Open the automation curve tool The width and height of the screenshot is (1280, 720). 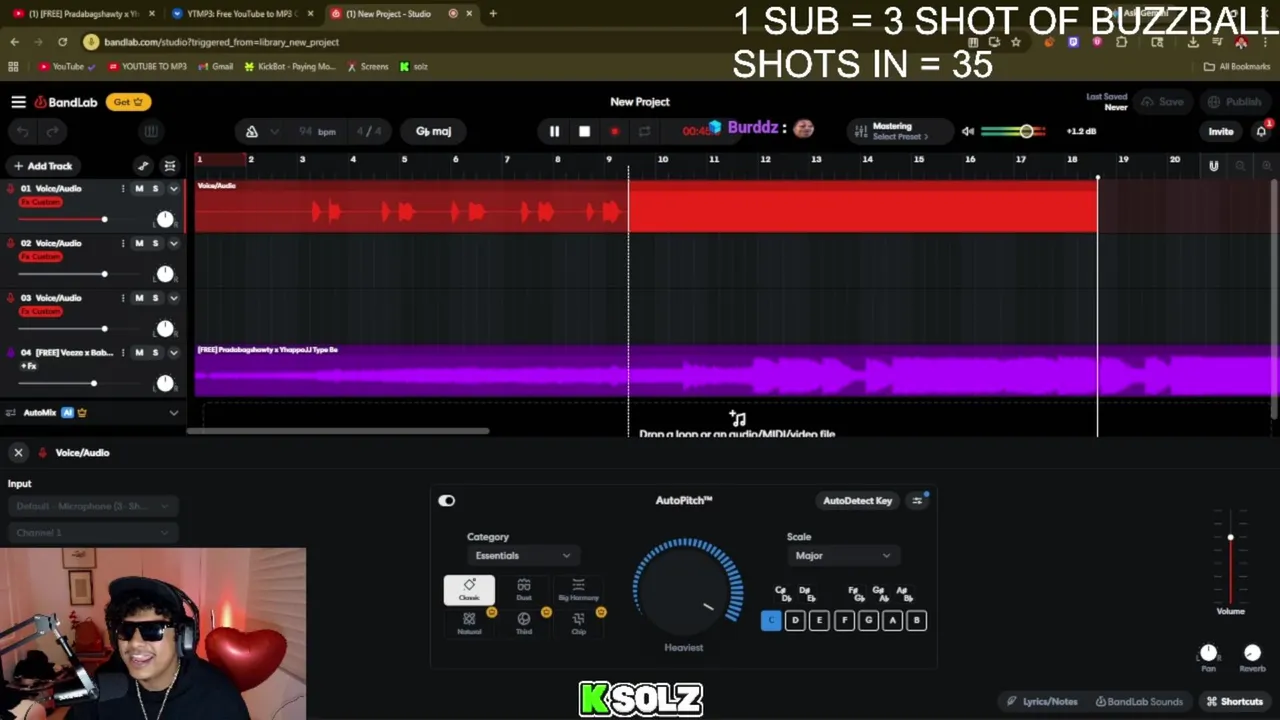143,166
